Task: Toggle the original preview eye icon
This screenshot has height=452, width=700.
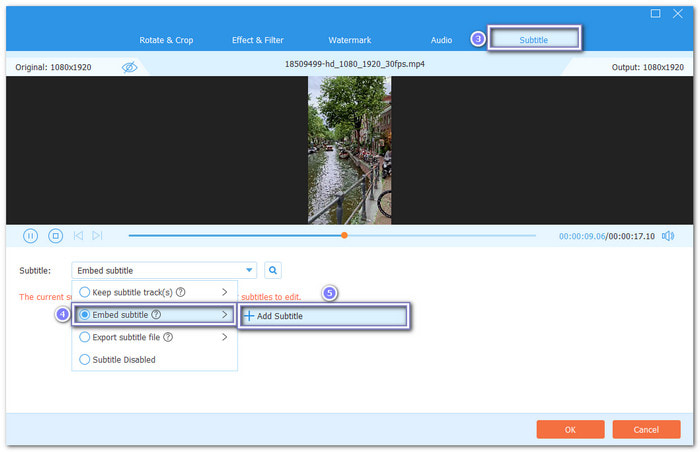Action: pyautogui.click(x=129, y=67)
